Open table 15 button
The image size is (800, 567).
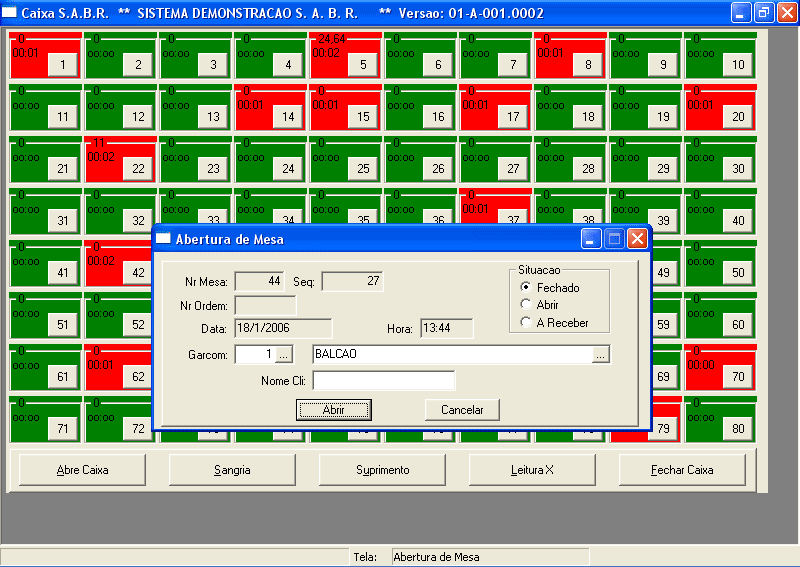point(363,117)
